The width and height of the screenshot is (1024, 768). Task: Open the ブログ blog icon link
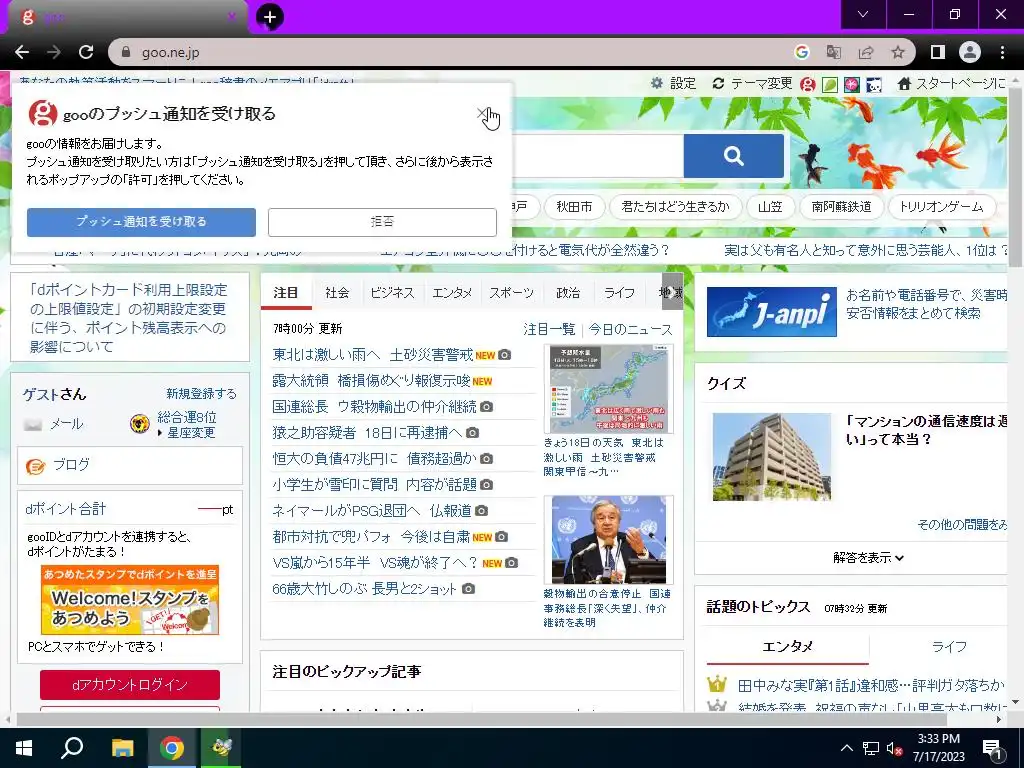(x=35, y=466)
